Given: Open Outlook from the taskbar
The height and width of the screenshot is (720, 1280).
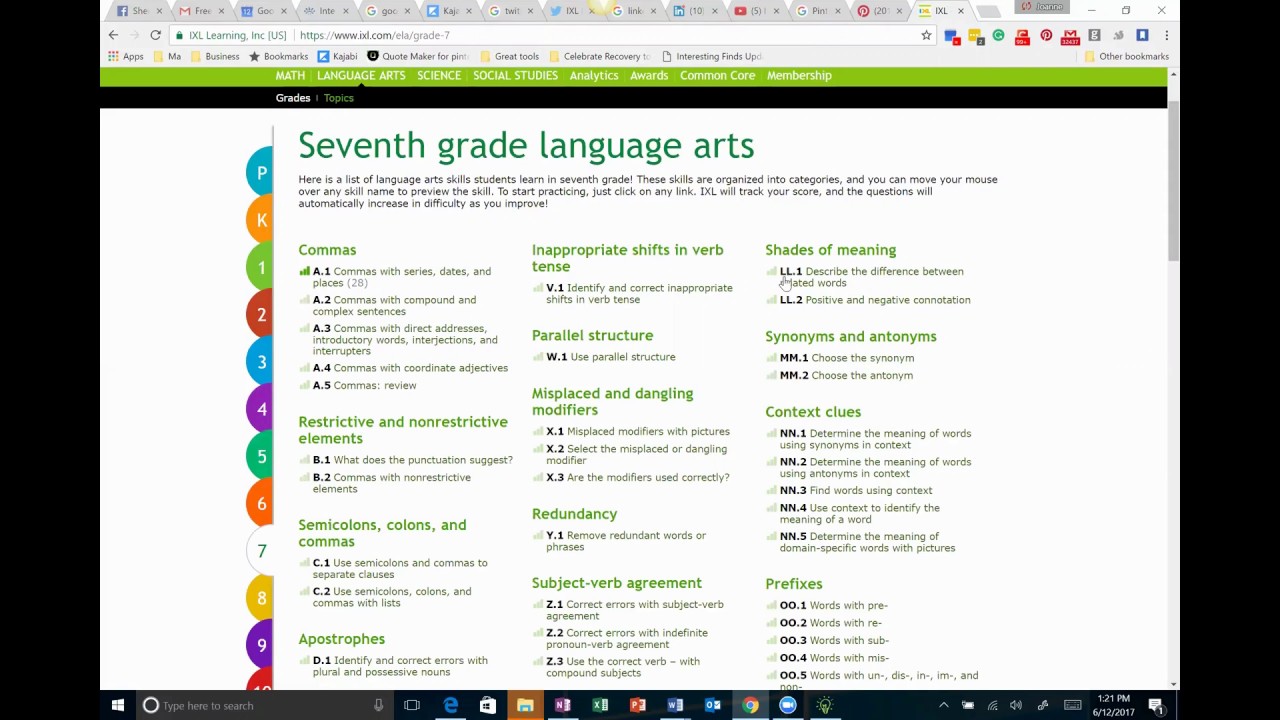Looking at the screenshot, I should click(712, 706).
